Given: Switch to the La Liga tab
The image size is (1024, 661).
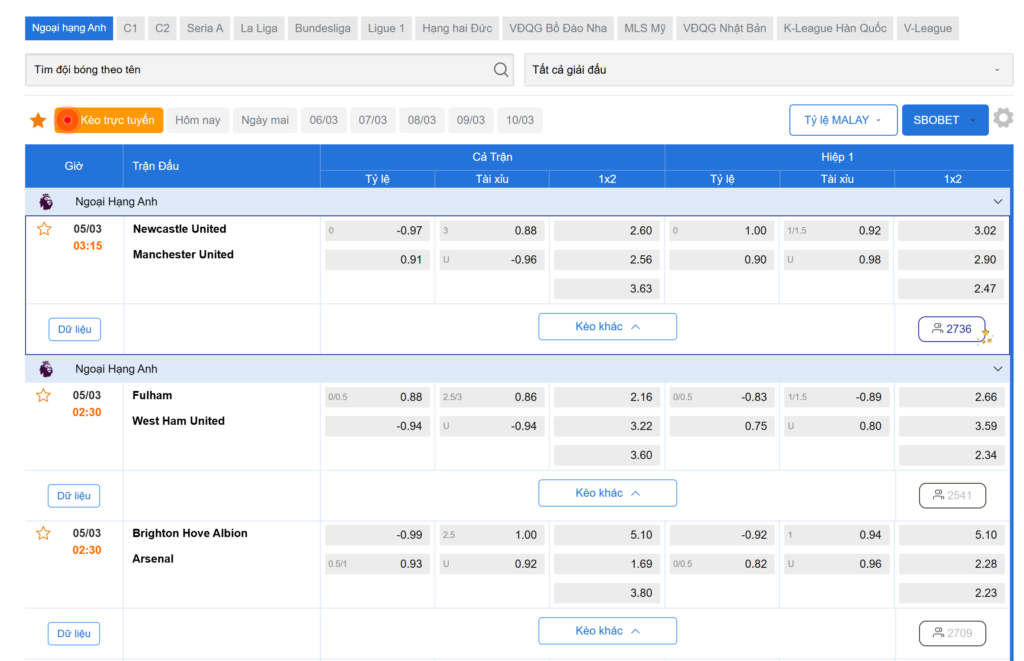Looking at the screenshot, I should tap(259, 28).
